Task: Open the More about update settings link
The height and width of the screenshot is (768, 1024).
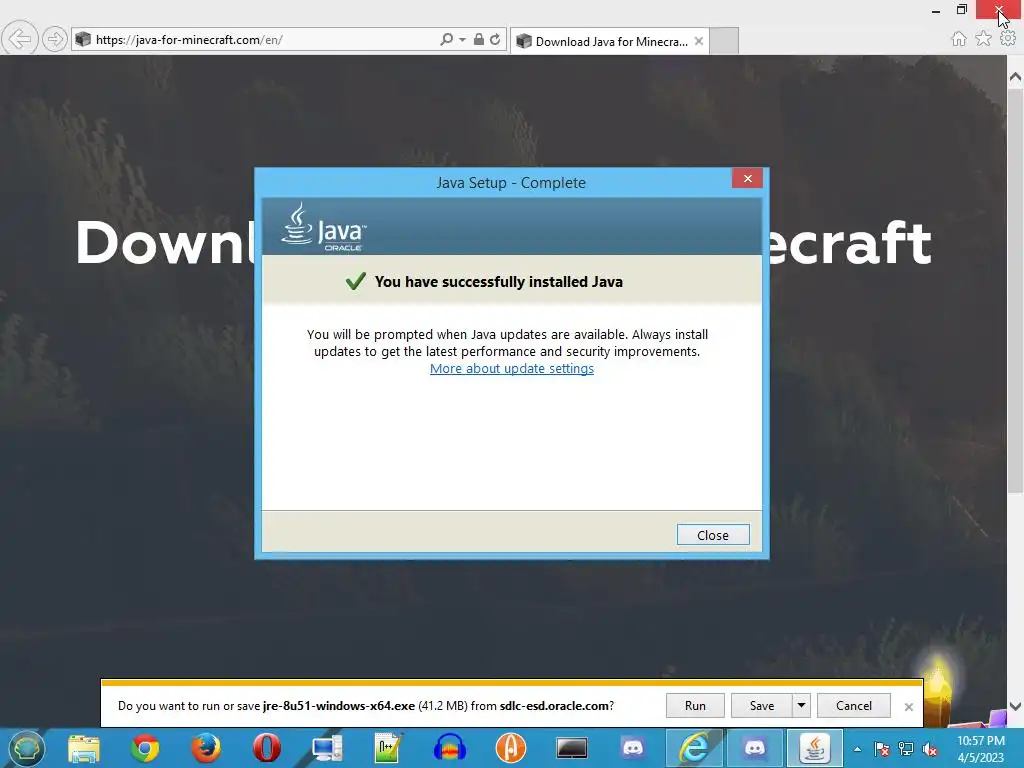Action: [511, 368]
